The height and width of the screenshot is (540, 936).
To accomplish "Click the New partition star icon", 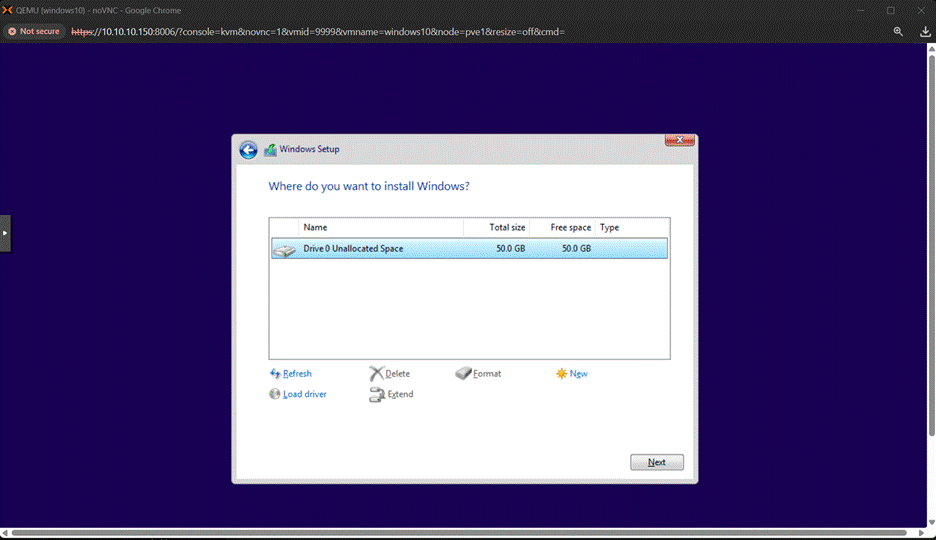I will click(561, 374).
